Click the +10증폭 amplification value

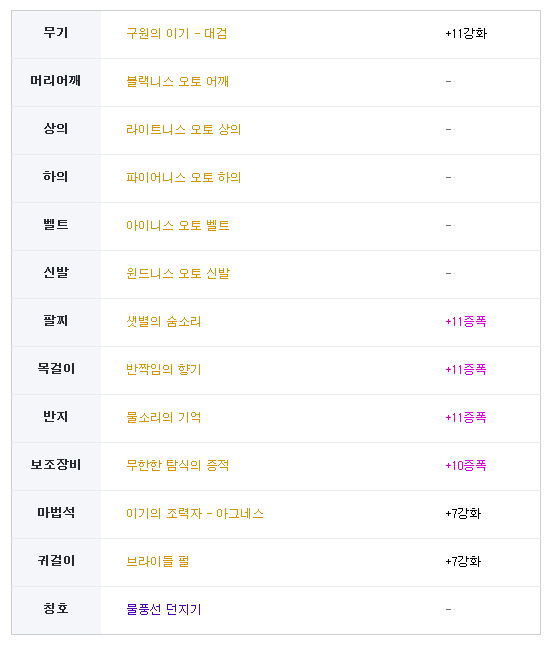[465, 465]
